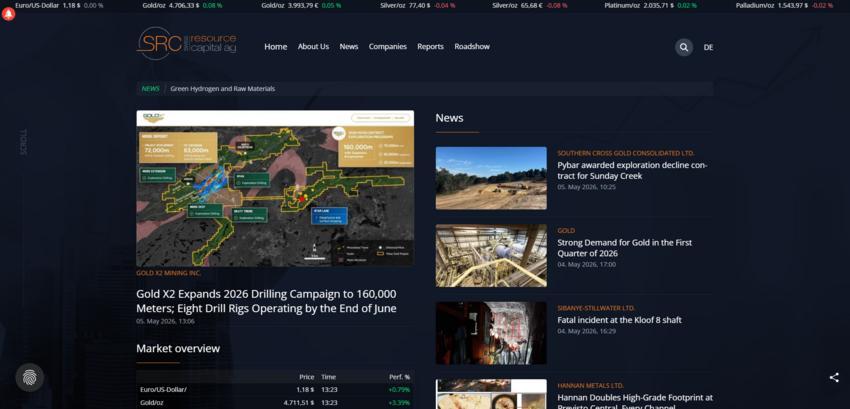
Task: Click Gold/oz 3.993,79 € in top ticker
Action: (x=301, y=5)
